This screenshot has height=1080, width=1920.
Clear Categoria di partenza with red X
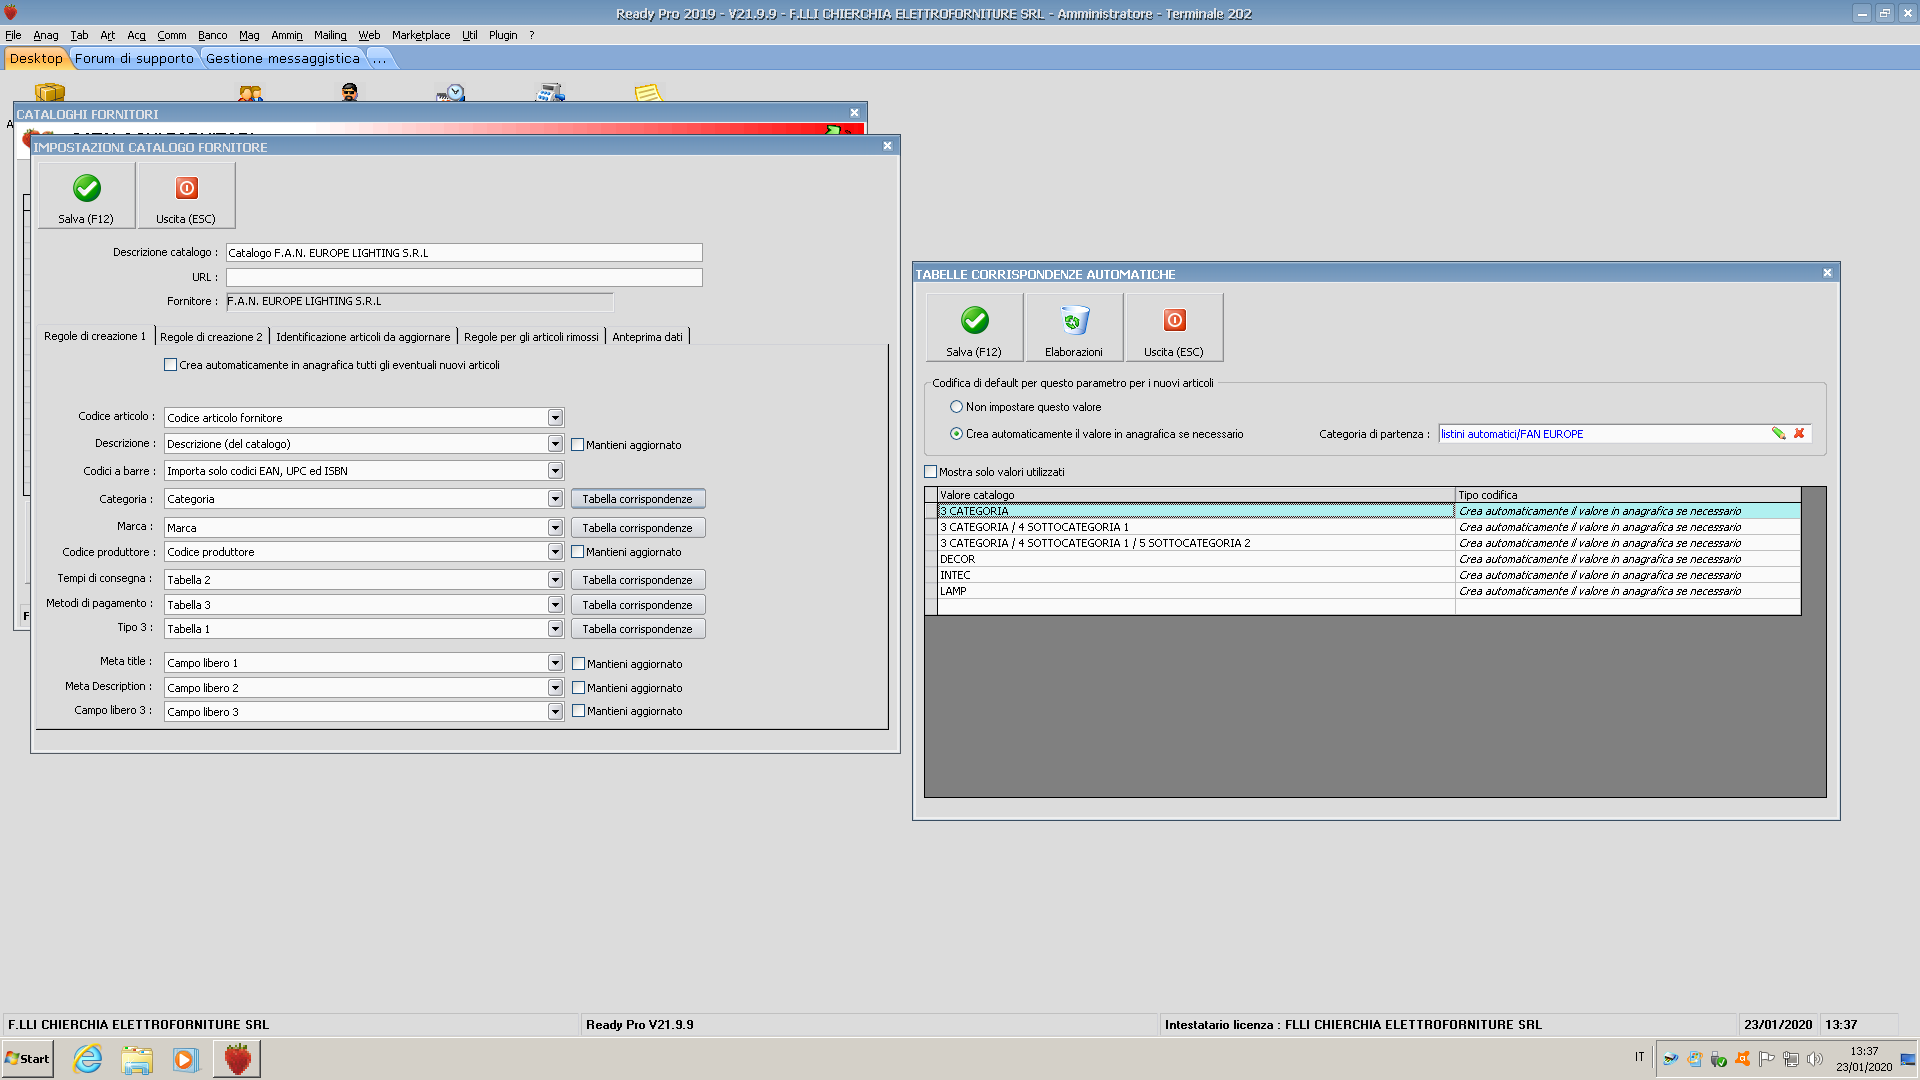coord(1799,433)
